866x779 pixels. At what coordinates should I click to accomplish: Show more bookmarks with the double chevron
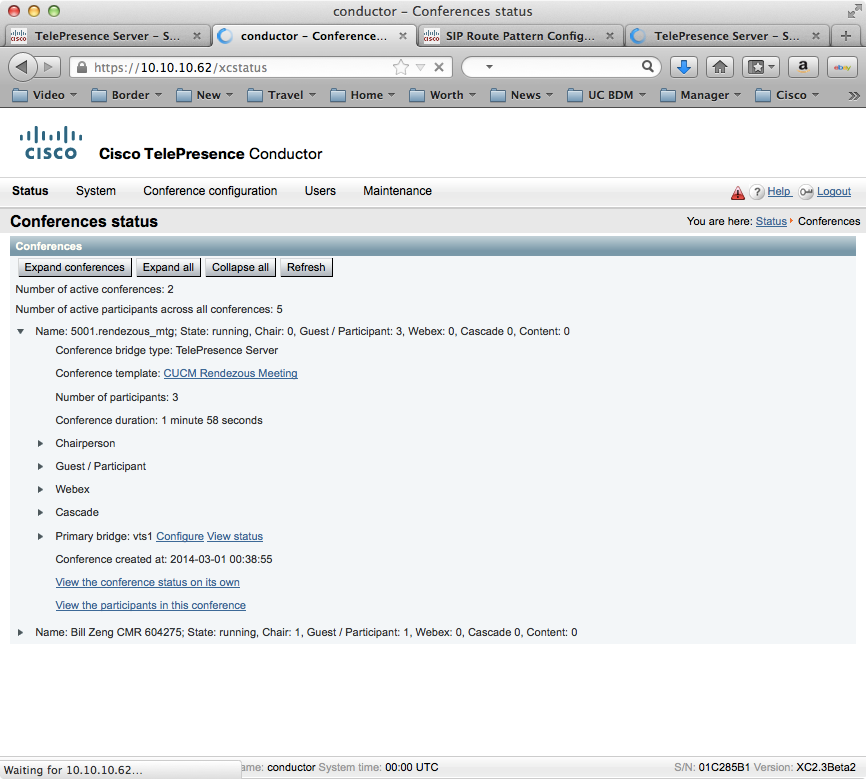854,96
